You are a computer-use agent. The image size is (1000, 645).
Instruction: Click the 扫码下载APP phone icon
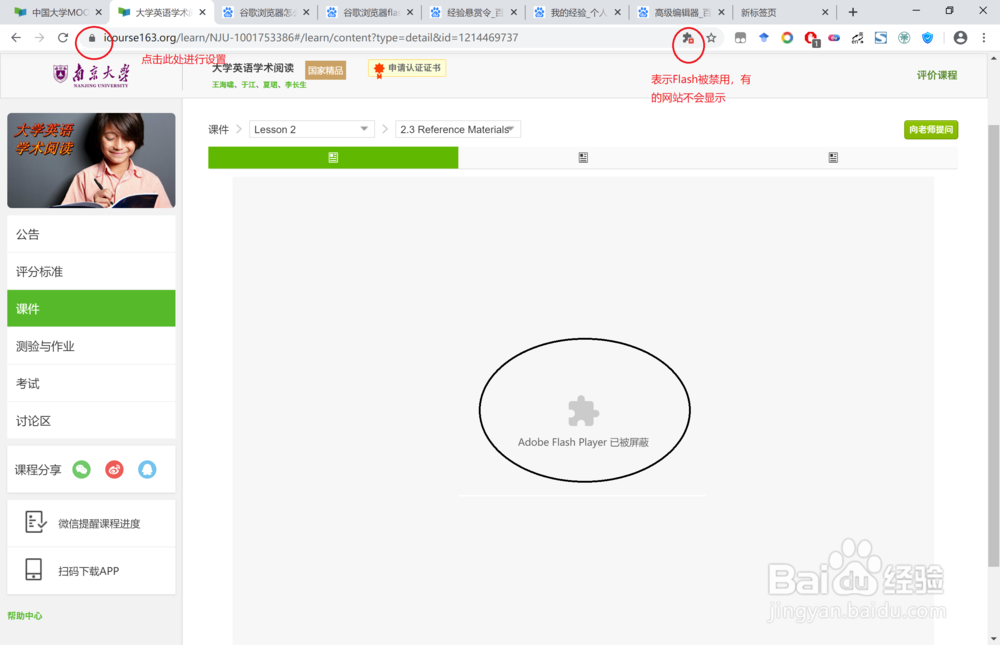34,570
